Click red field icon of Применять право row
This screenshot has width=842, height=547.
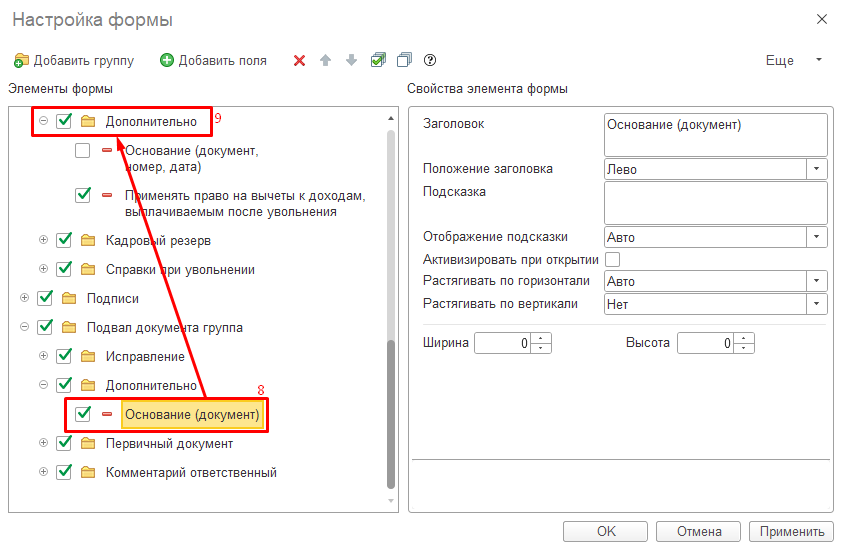pyautogui.click(x=107, y=195)
